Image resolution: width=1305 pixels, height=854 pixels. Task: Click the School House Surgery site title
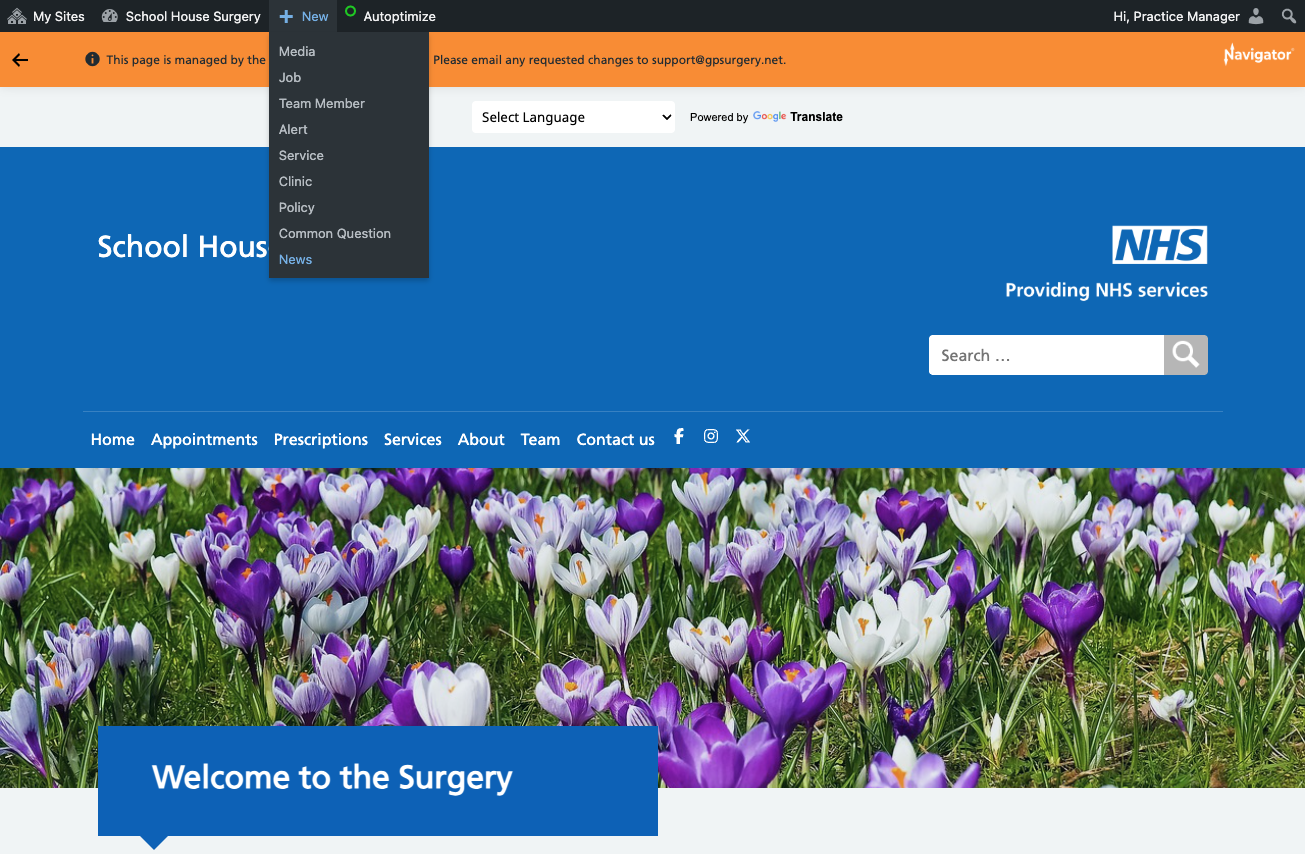pos(183,246)
